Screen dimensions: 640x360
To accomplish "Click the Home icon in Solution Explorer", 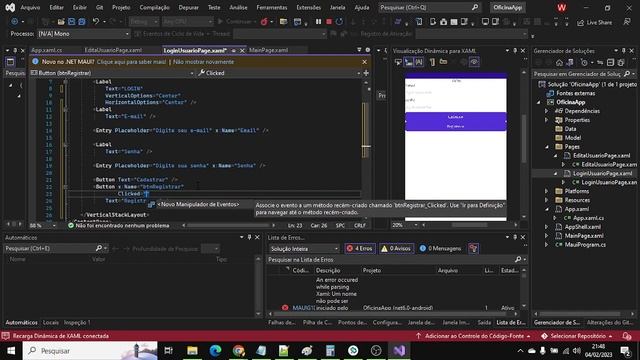I will (559, 62).
